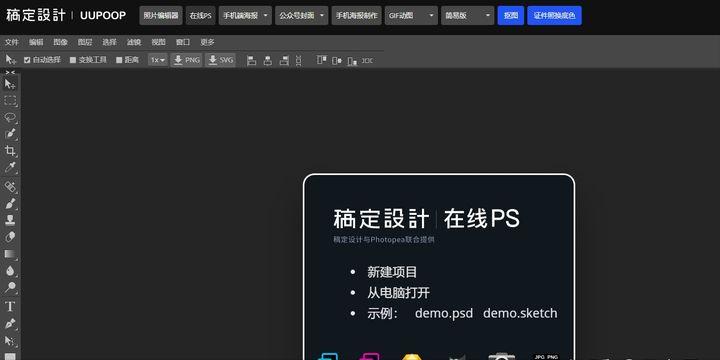
Task: Select the Type (T) tool
Action: point(10,306)
